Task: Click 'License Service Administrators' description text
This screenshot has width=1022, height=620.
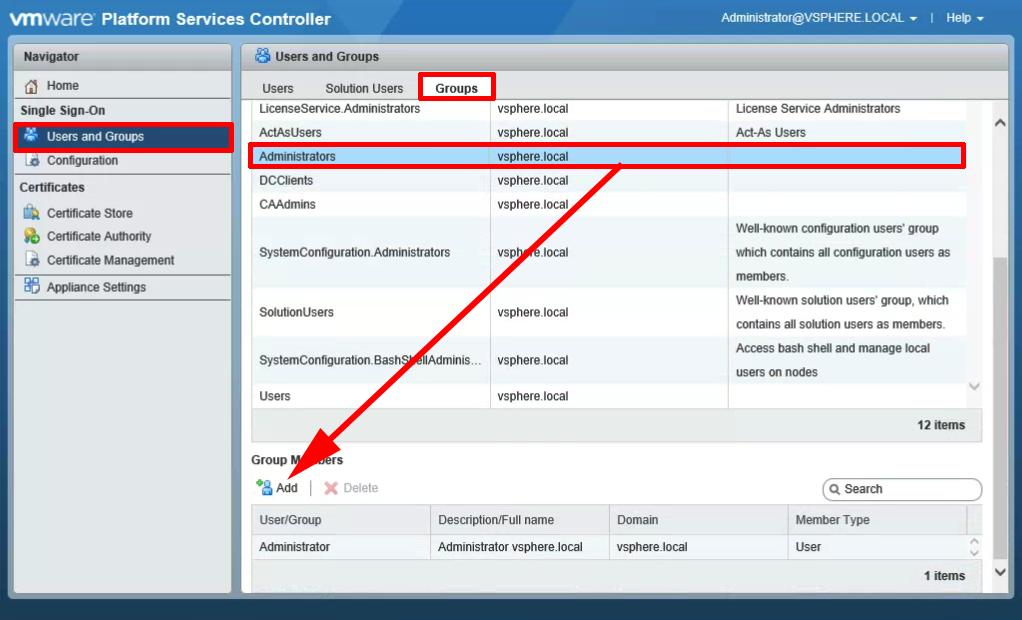Action: point(818,109)
